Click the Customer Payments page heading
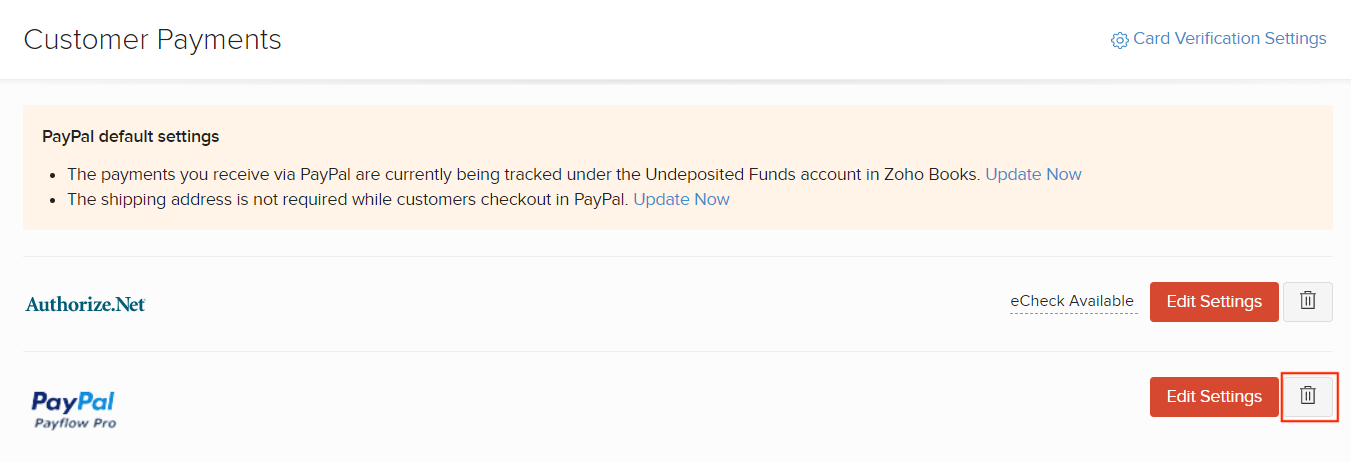This screenshot has height=462, width=1351. (152, 40)
